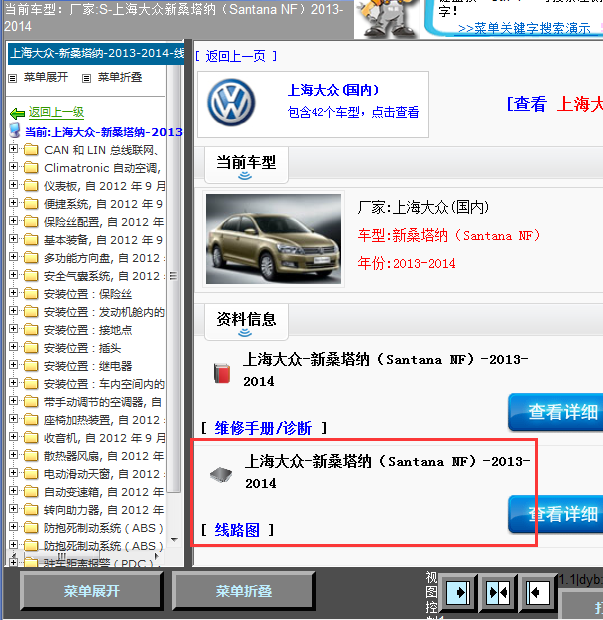
Task: Click 菜单关键字搜索演示 link
Action: coord(524,29)
